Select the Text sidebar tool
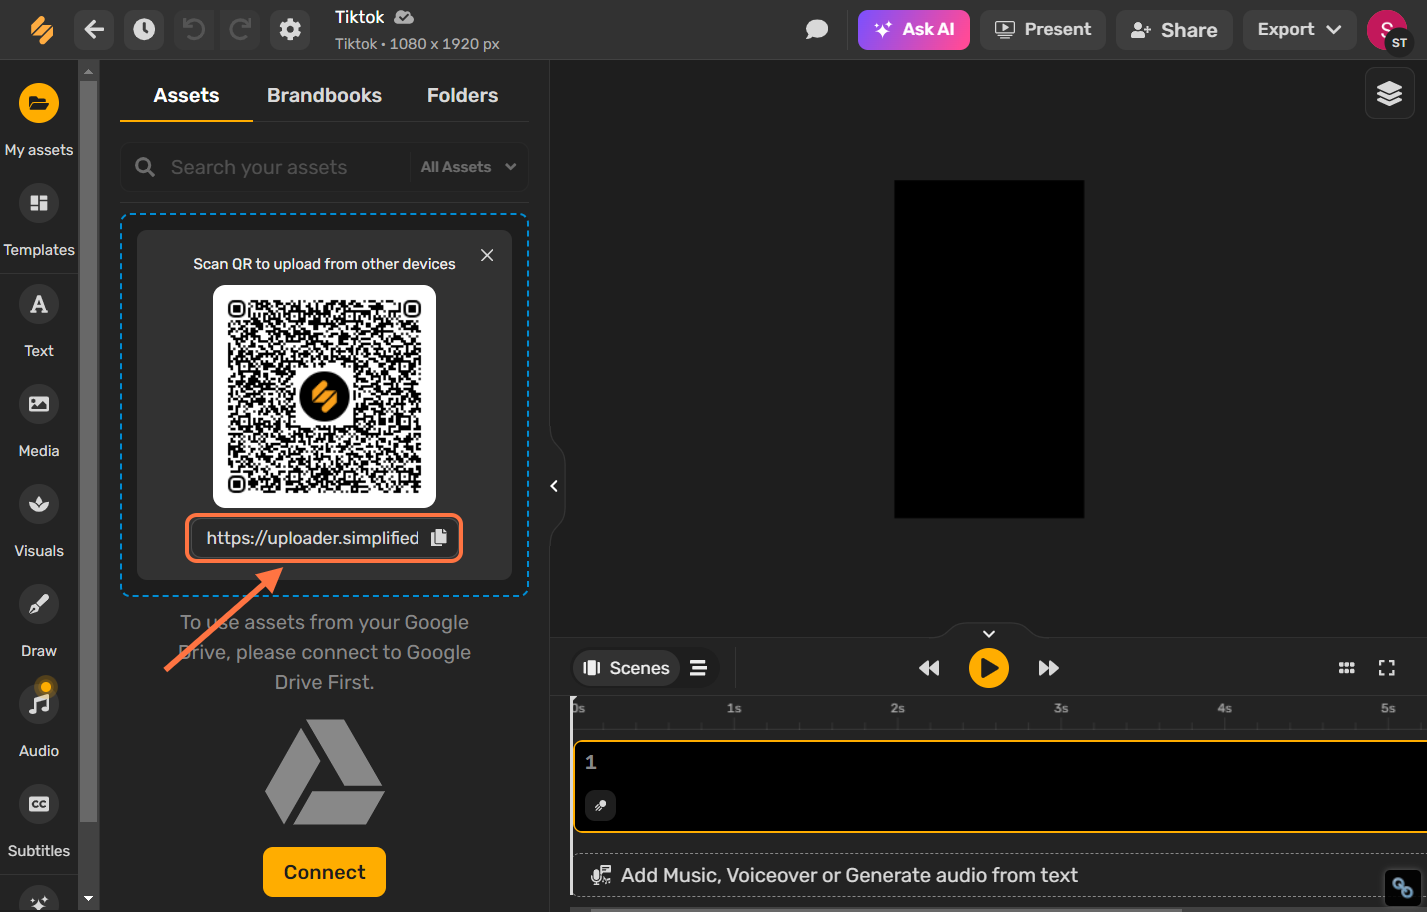This screenshot has height=912, width=1427. tap(39, 321)
